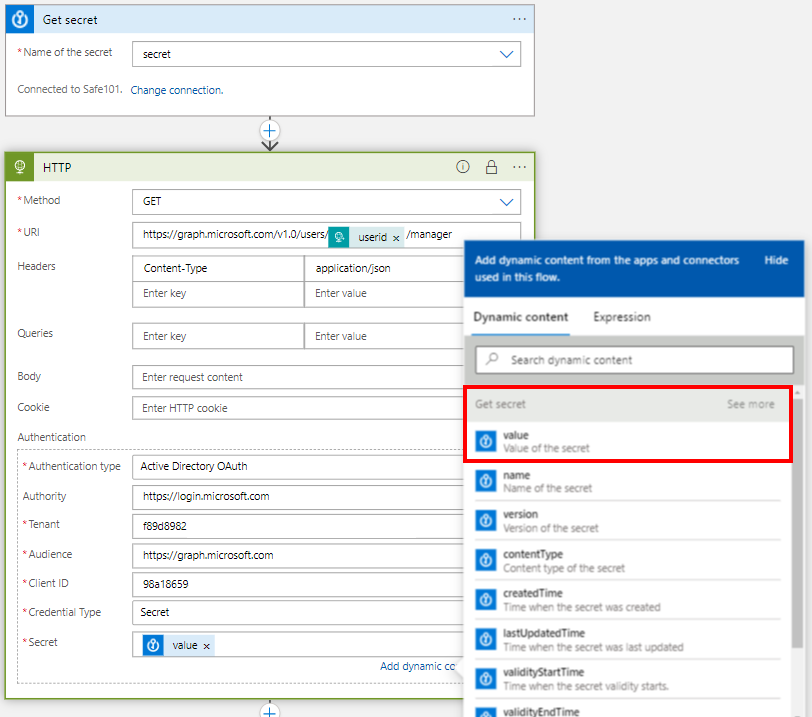Expand the Name of the secret dropdown
This screenshot has height=717, width=812.
[506, 54]
